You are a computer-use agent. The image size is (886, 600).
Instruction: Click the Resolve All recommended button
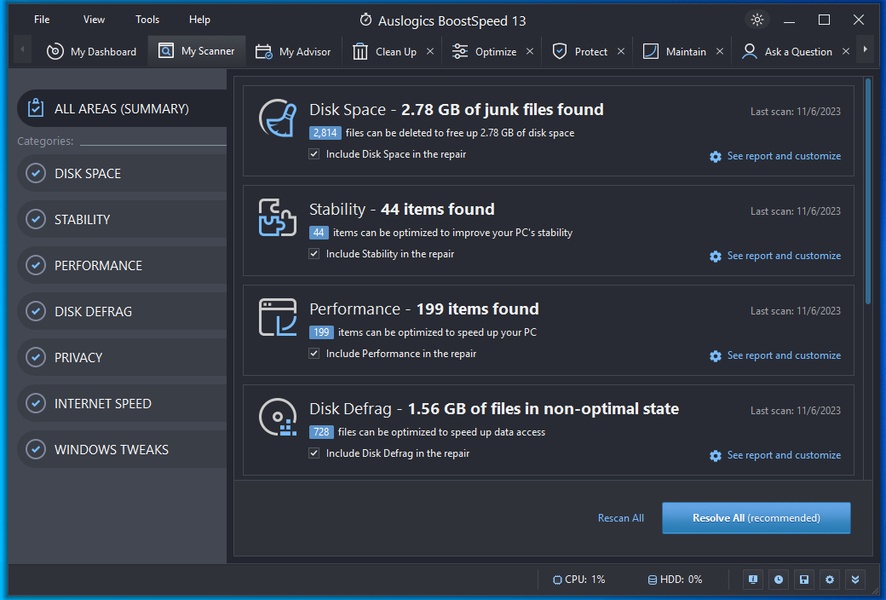pos(756,518)
